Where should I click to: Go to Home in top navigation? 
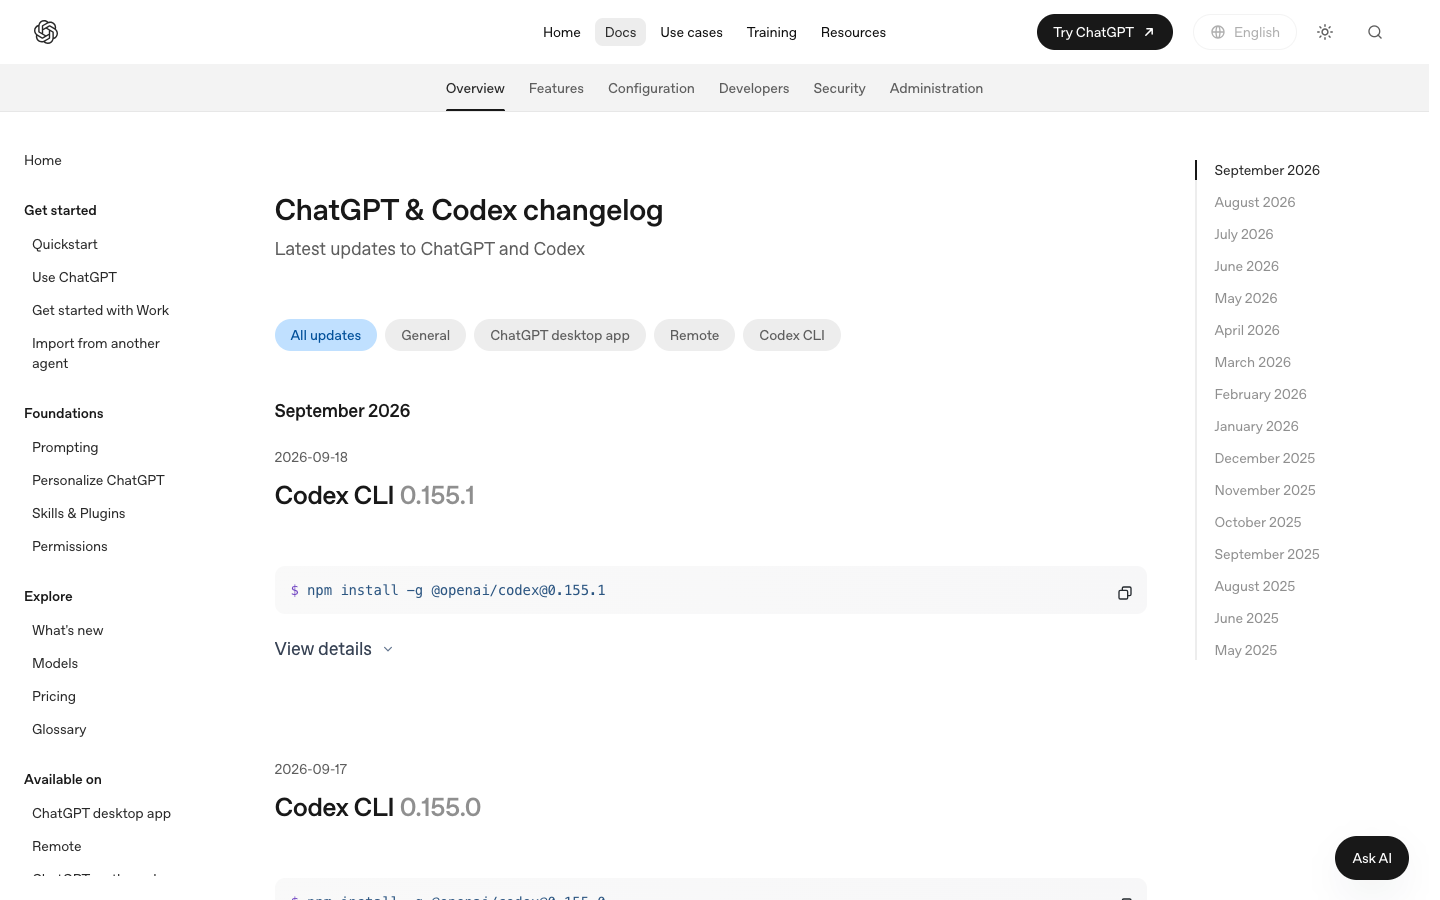tap(561, 32)
